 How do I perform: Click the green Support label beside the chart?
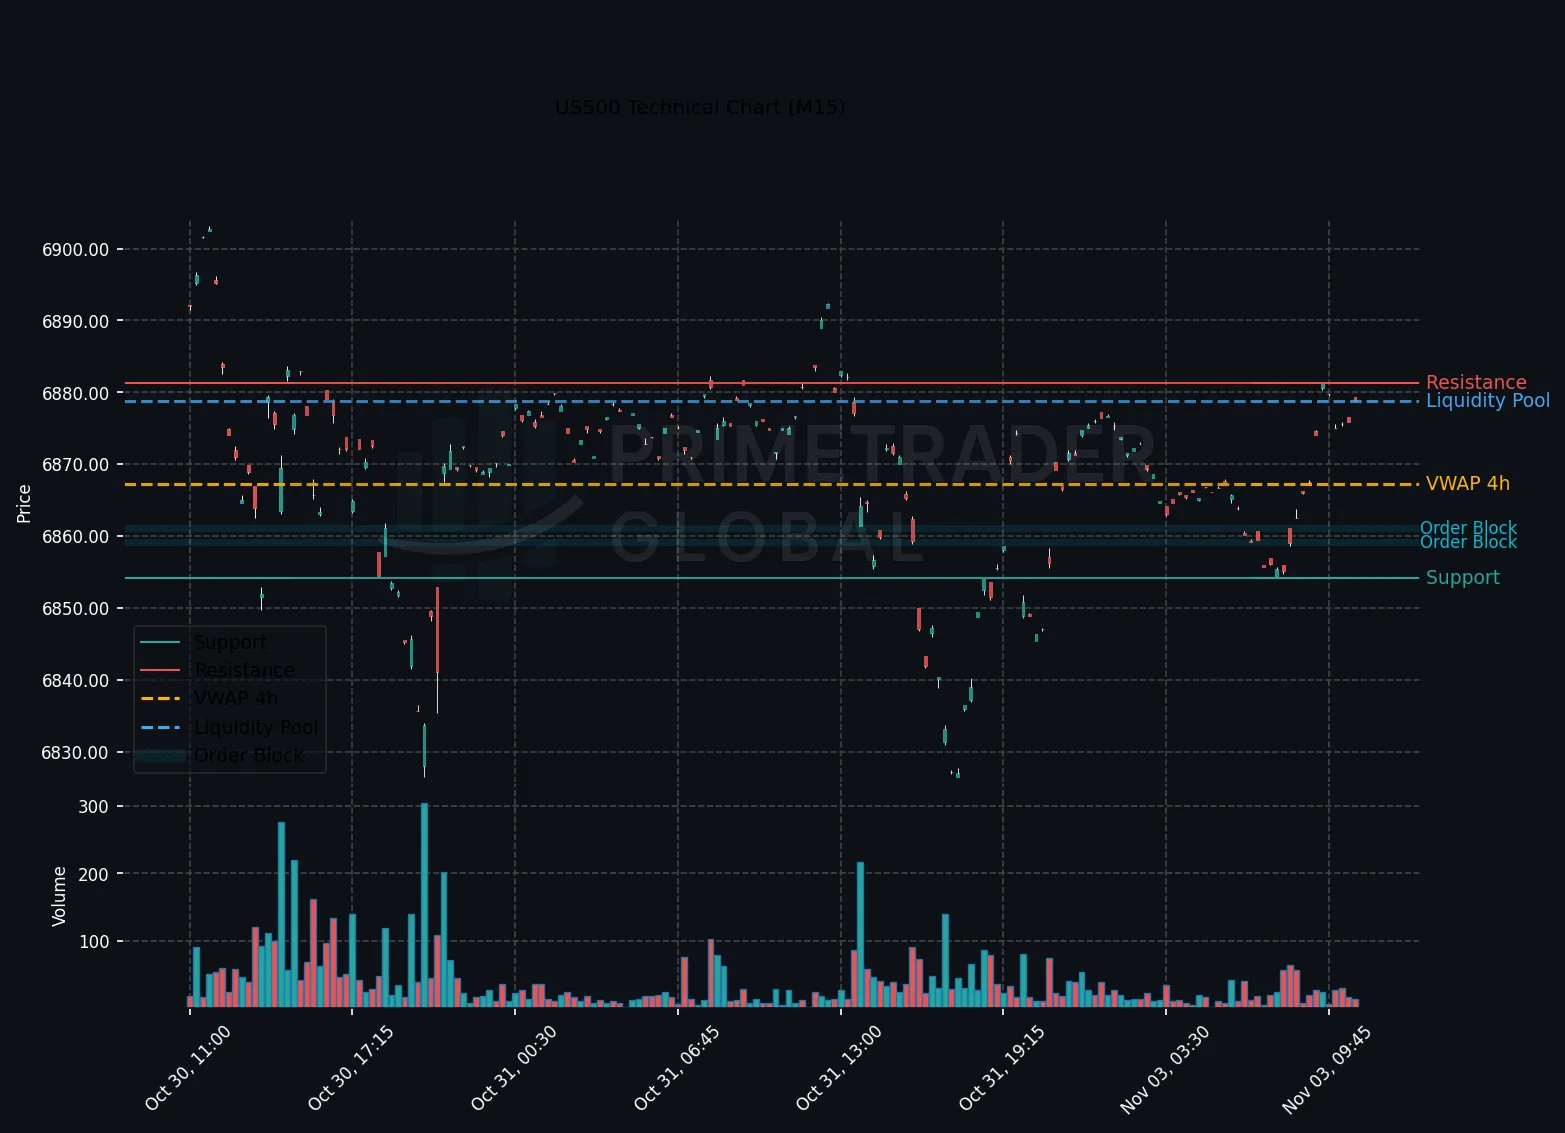[x=1463, y=578]
